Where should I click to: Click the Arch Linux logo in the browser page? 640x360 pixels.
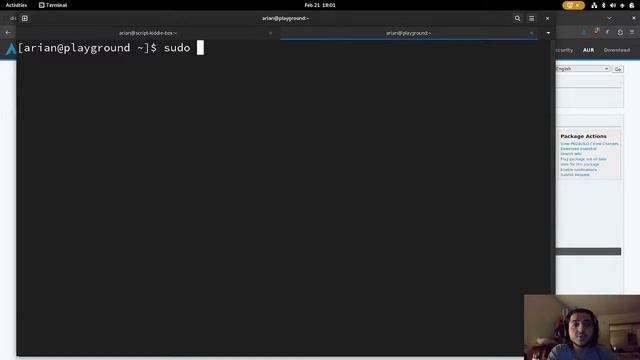[x=11, y=49]
